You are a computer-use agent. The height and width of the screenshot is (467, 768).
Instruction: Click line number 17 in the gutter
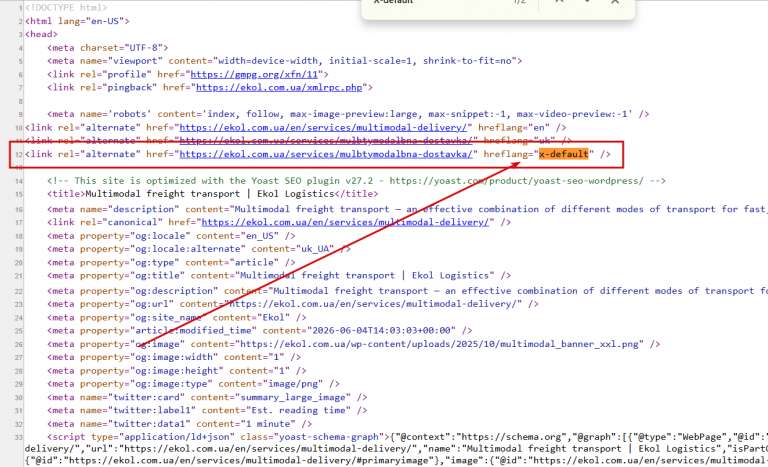tap(19, 223)
